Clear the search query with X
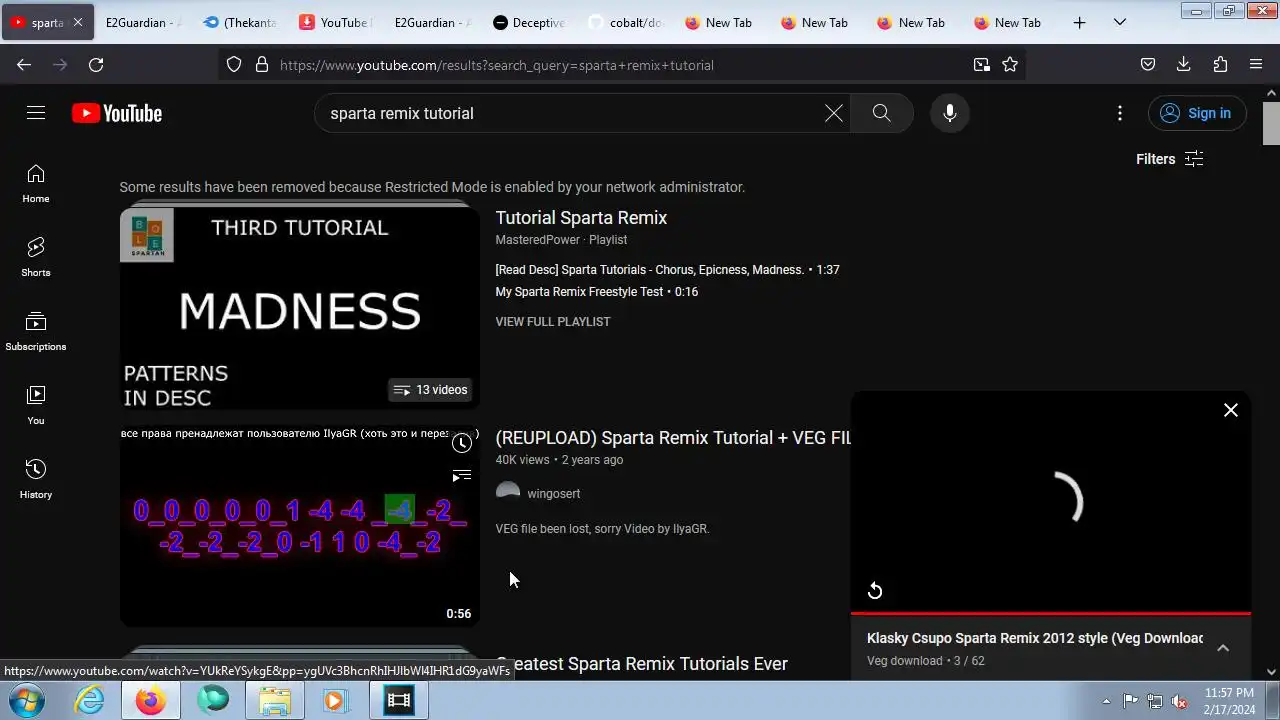1280x720 pixels. (833, 113)
